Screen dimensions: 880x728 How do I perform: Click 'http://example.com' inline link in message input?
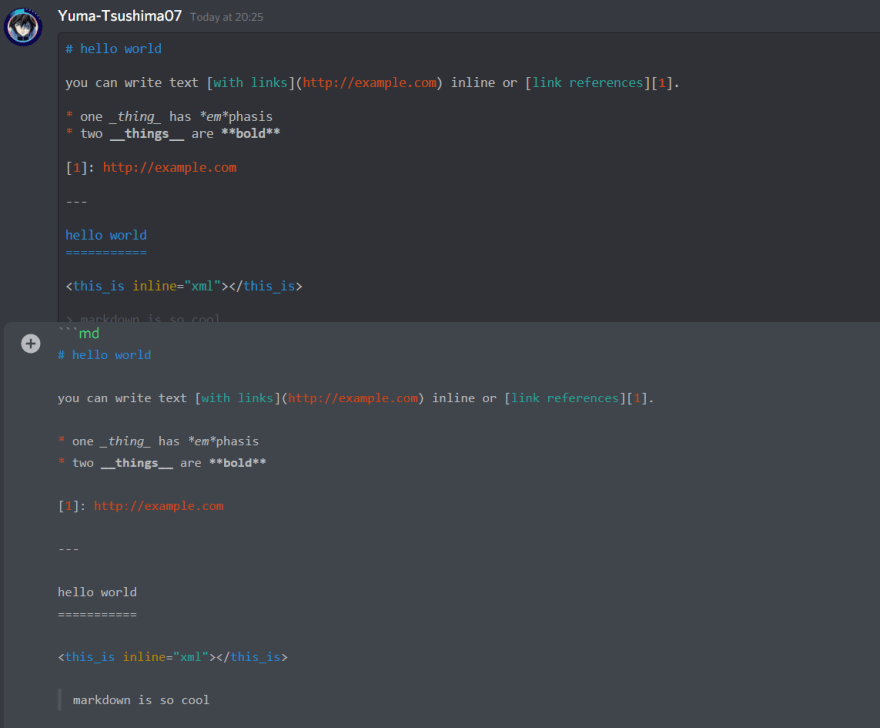[353, 398]
